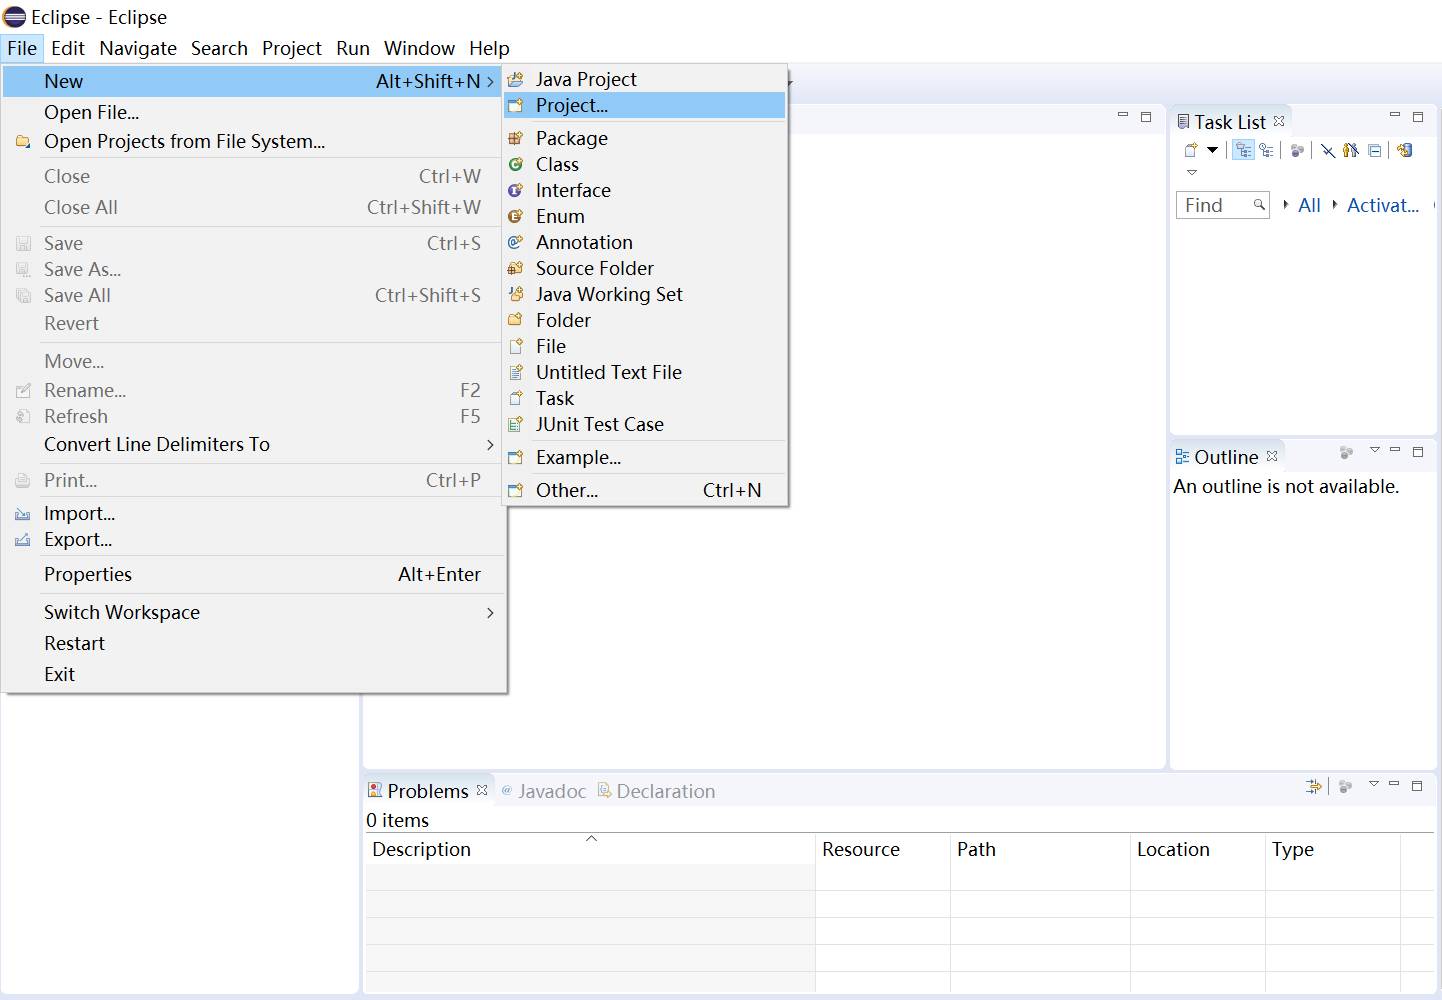Choose Java Project from New submenu
This screenshot has height=1000, width=1442.
[645, 79]
